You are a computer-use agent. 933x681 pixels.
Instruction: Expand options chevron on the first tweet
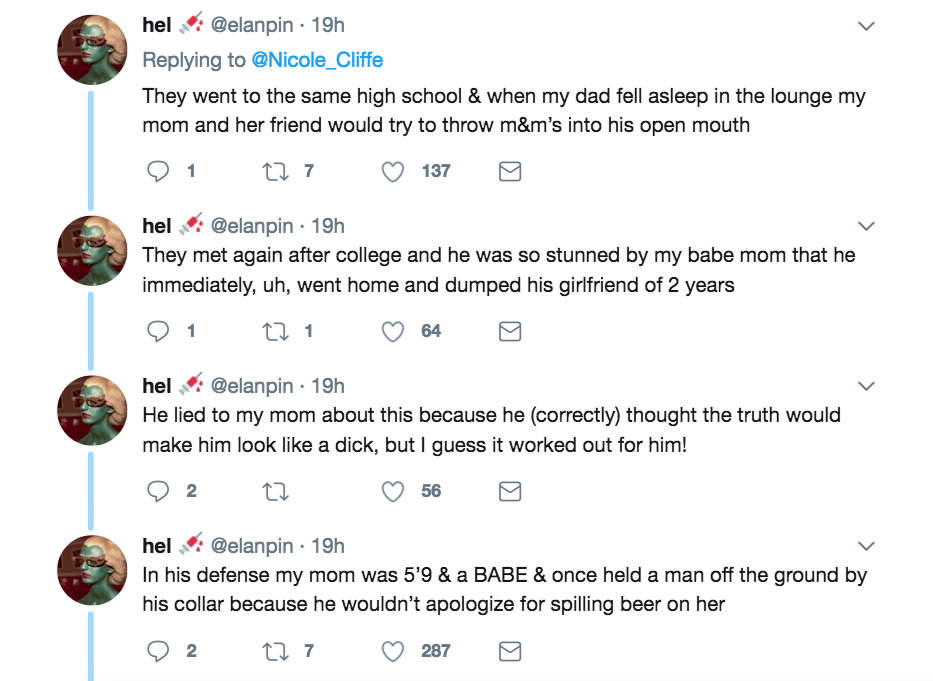click(866, 27)
